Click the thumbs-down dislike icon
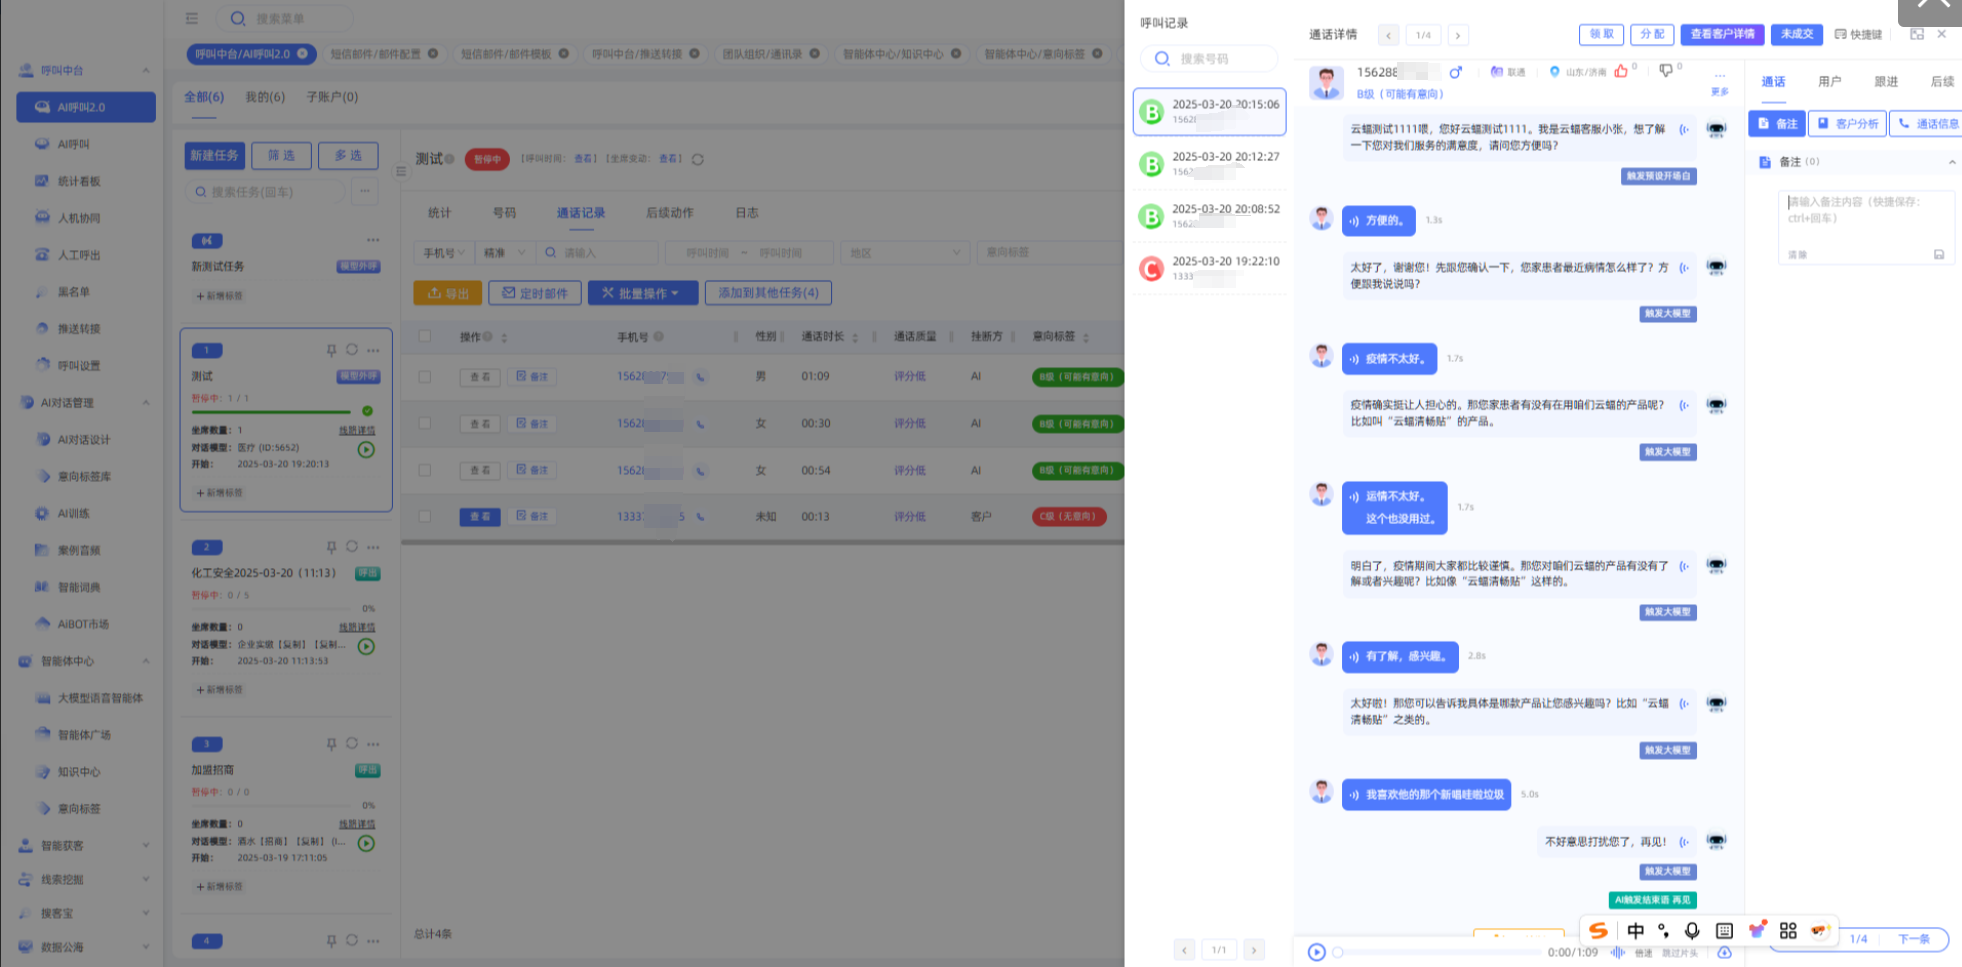The height and width of the screenshot is (967, 1962). tap(1665, 71)
